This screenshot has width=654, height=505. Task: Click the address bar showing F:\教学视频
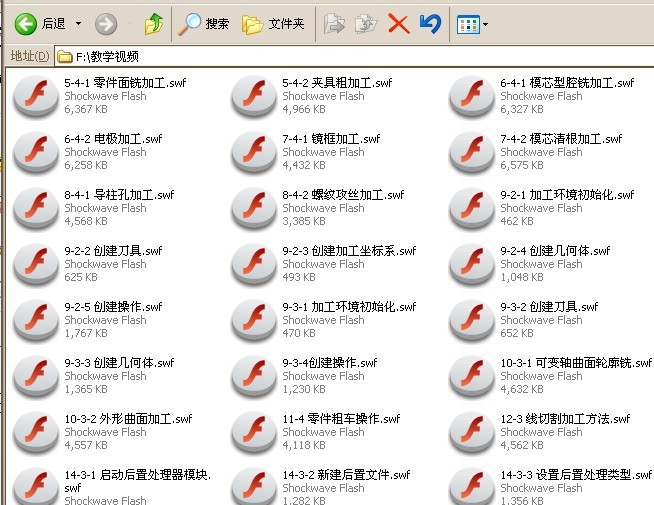355,56
